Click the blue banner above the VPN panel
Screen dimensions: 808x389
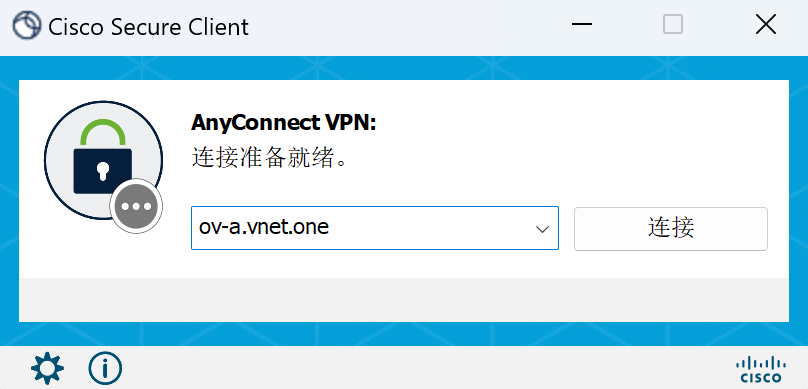[x=404, y=68]
